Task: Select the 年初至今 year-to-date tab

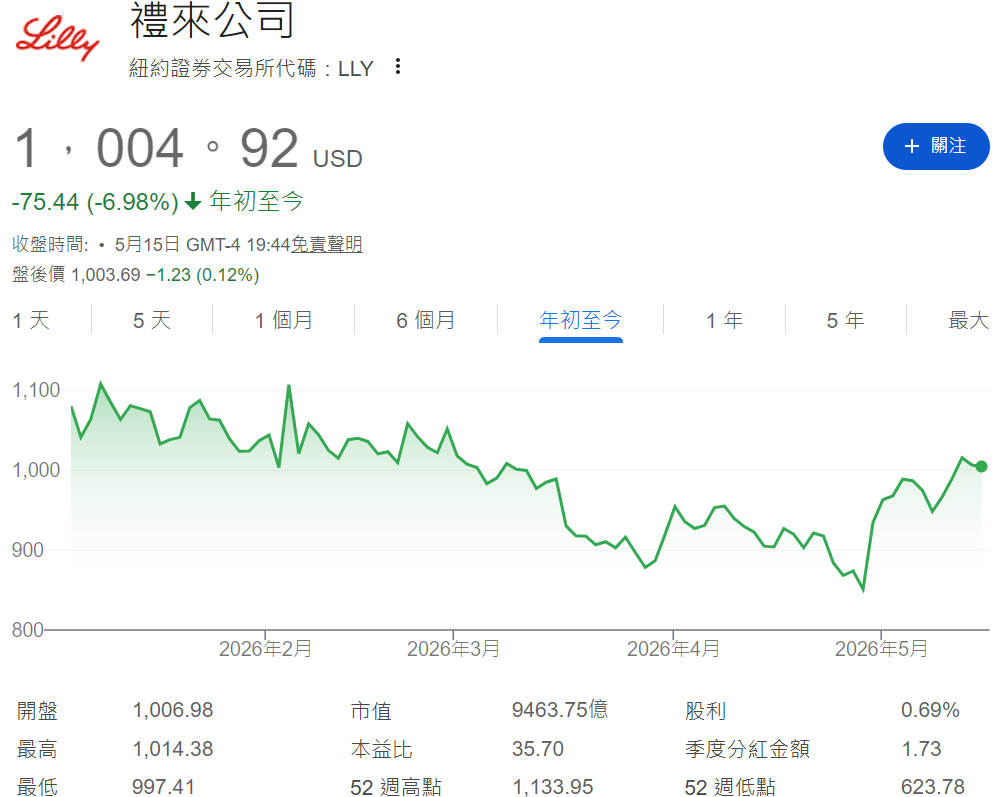Action: point(580,320)
